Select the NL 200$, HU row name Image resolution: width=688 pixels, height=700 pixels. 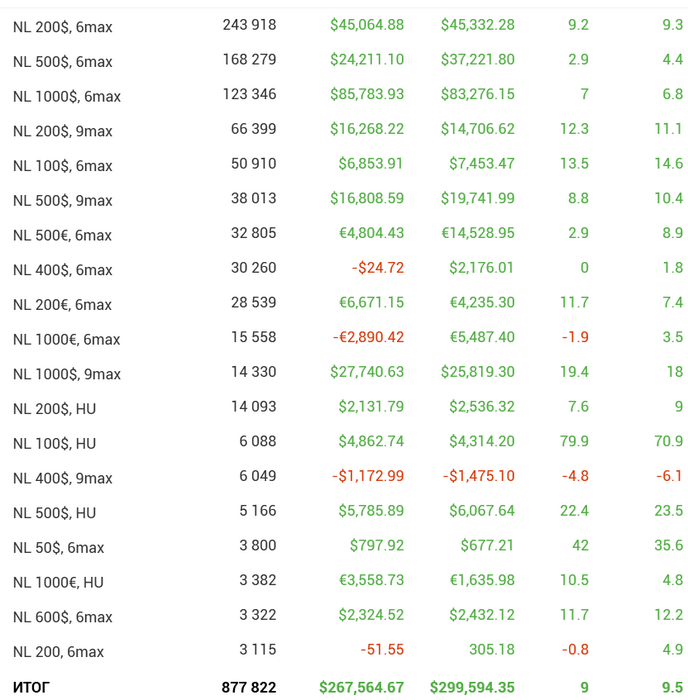pos(54,409)
